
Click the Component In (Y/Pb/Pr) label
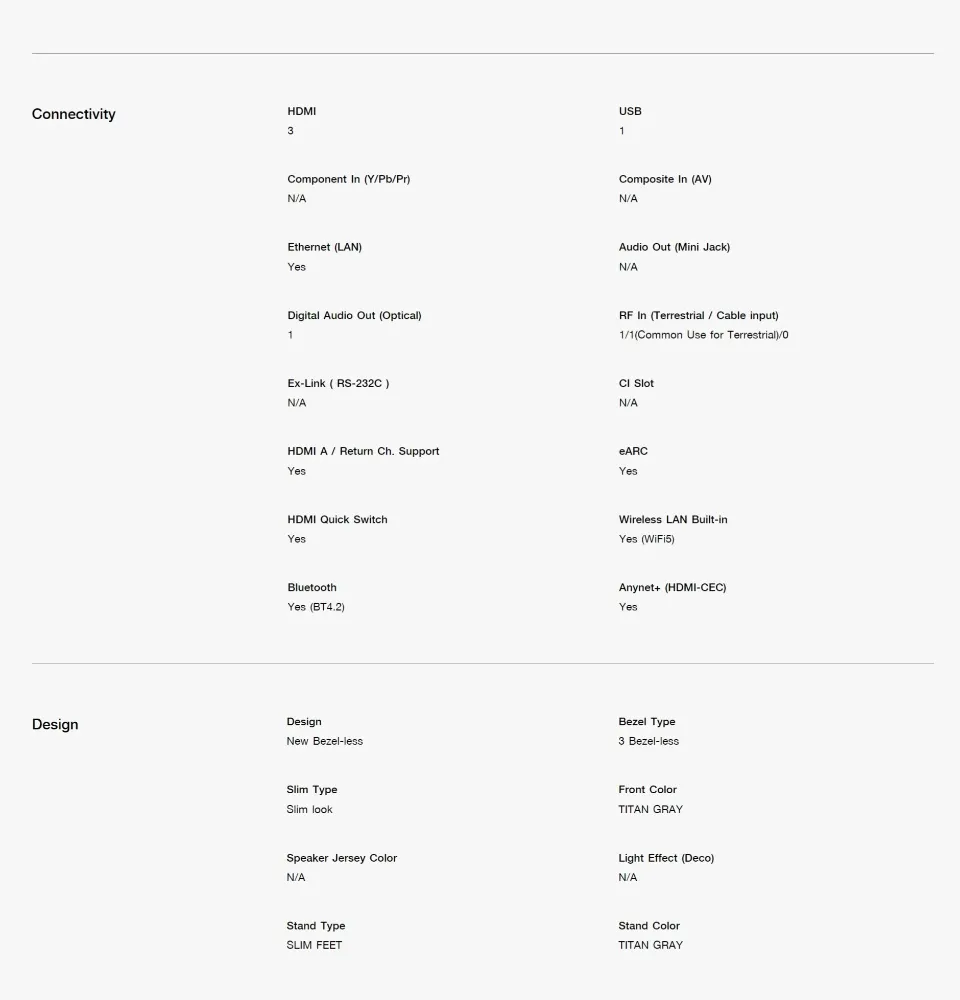click(x=348, y=179)
